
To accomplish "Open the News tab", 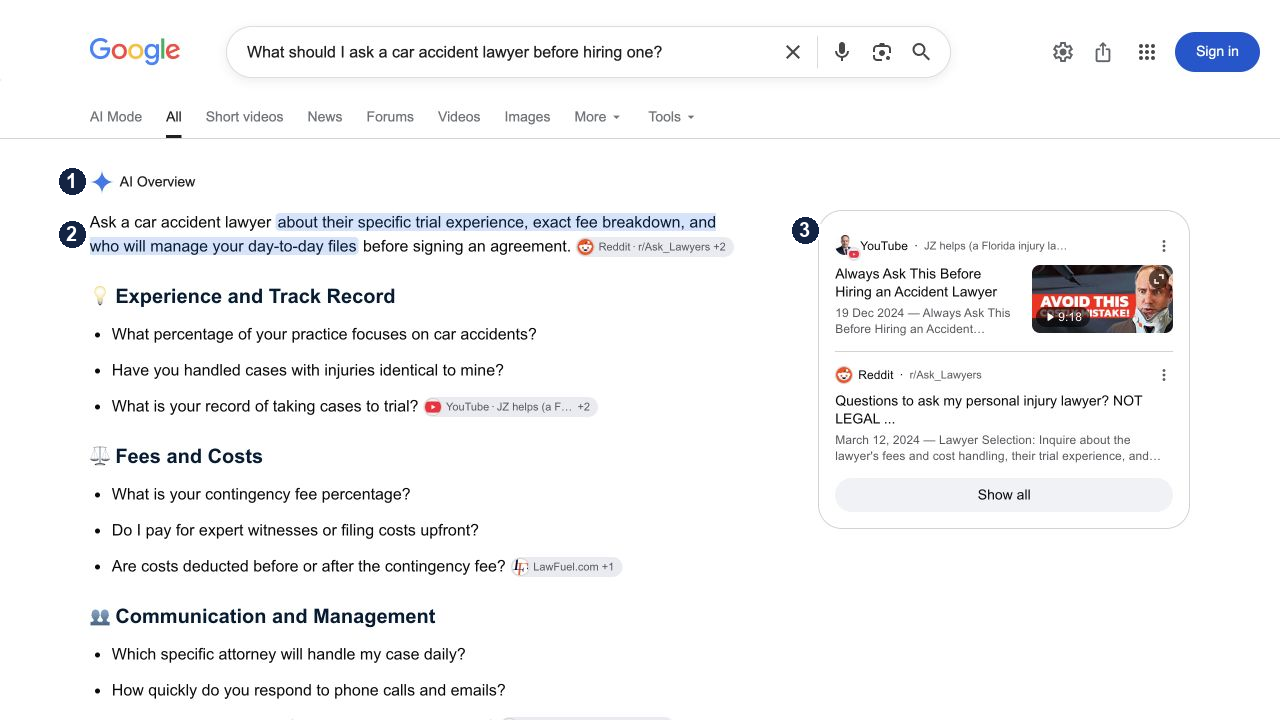I will coord(325,117).
